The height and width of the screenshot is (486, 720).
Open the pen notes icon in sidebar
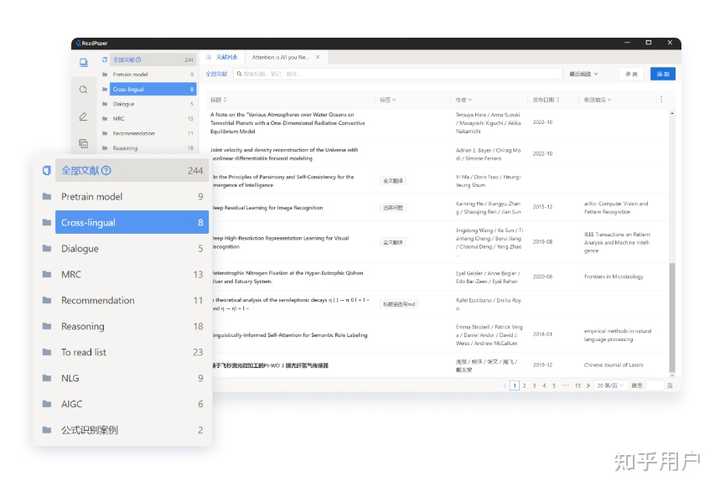coord(83,117)
